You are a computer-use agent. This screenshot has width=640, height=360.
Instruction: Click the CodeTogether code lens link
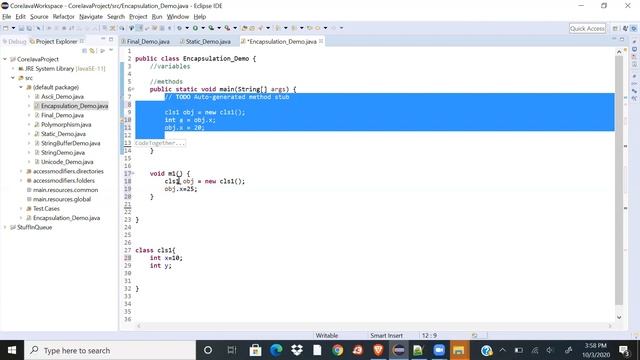click(160, 143)
